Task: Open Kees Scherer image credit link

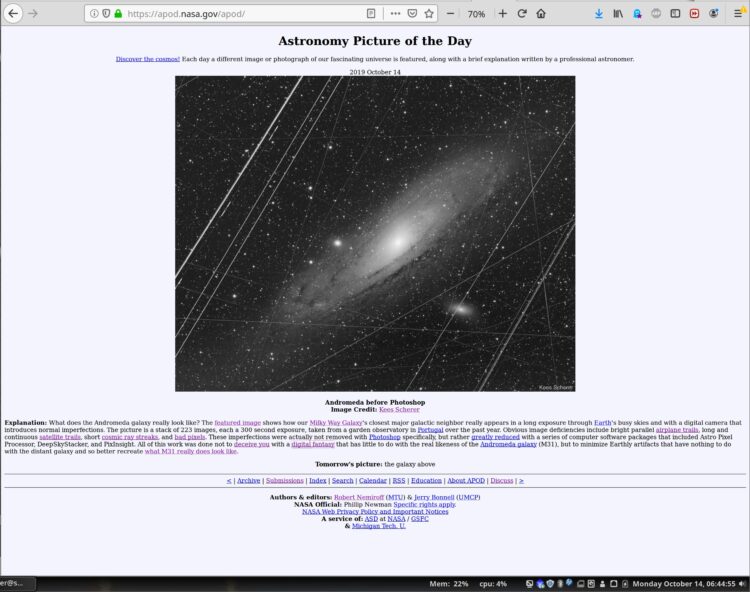Action: click(x=399, y=410)
